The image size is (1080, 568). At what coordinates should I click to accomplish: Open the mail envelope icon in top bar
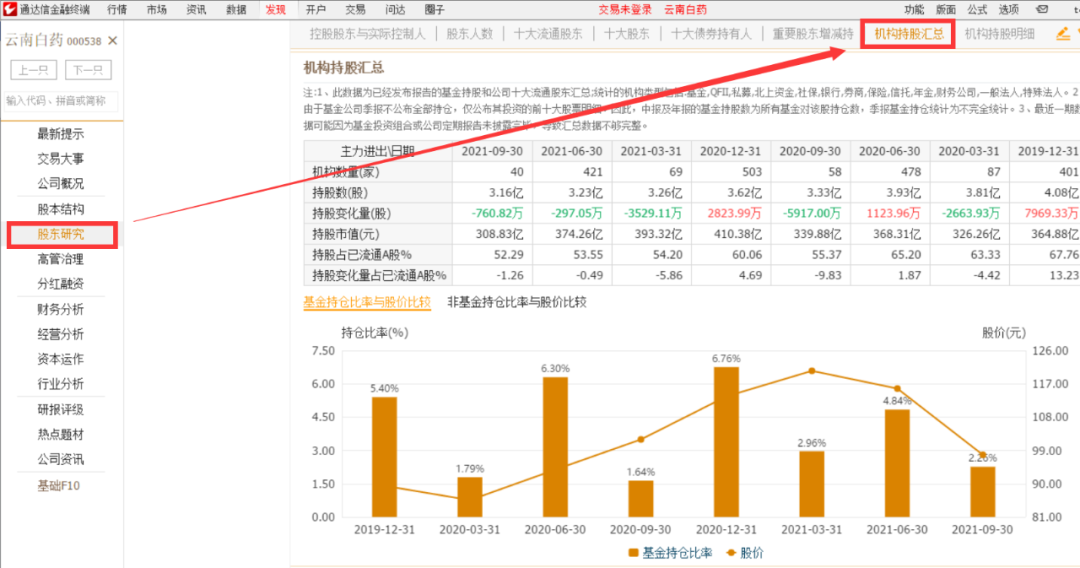tap(1042, 10)
